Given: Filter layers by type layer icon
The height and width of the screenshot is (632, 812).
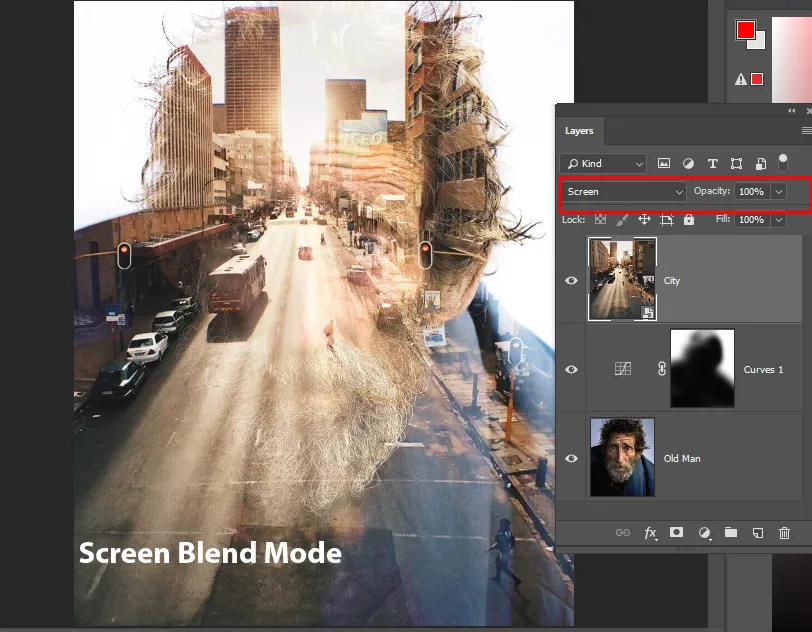Looking at the screenshot, I should tap(713, 164).
